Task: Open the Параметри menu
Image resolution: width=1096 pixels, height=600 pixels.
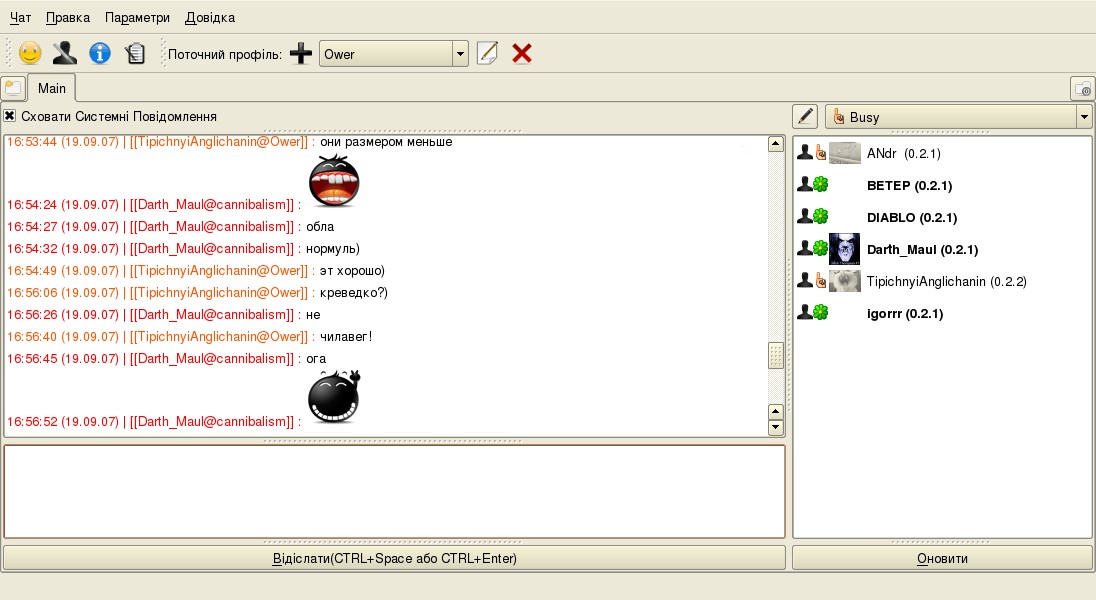Action: [x=137, y=17]
